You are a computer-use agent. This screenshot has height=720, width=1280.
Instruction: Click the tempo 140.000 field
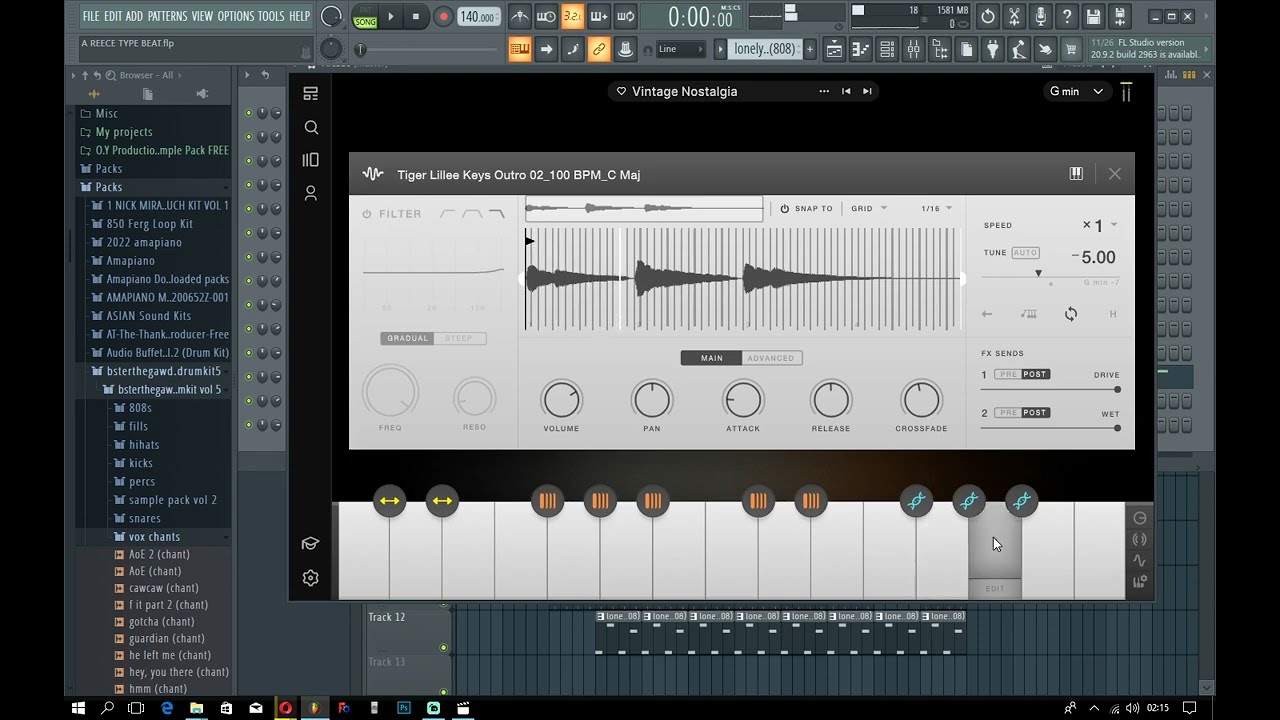tap(478, 17)
